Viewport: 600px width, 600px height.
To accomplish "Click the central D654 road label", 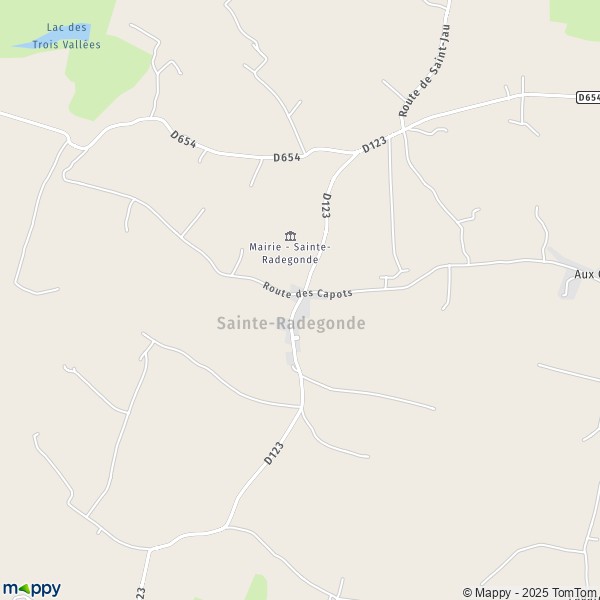I will 287,157.
